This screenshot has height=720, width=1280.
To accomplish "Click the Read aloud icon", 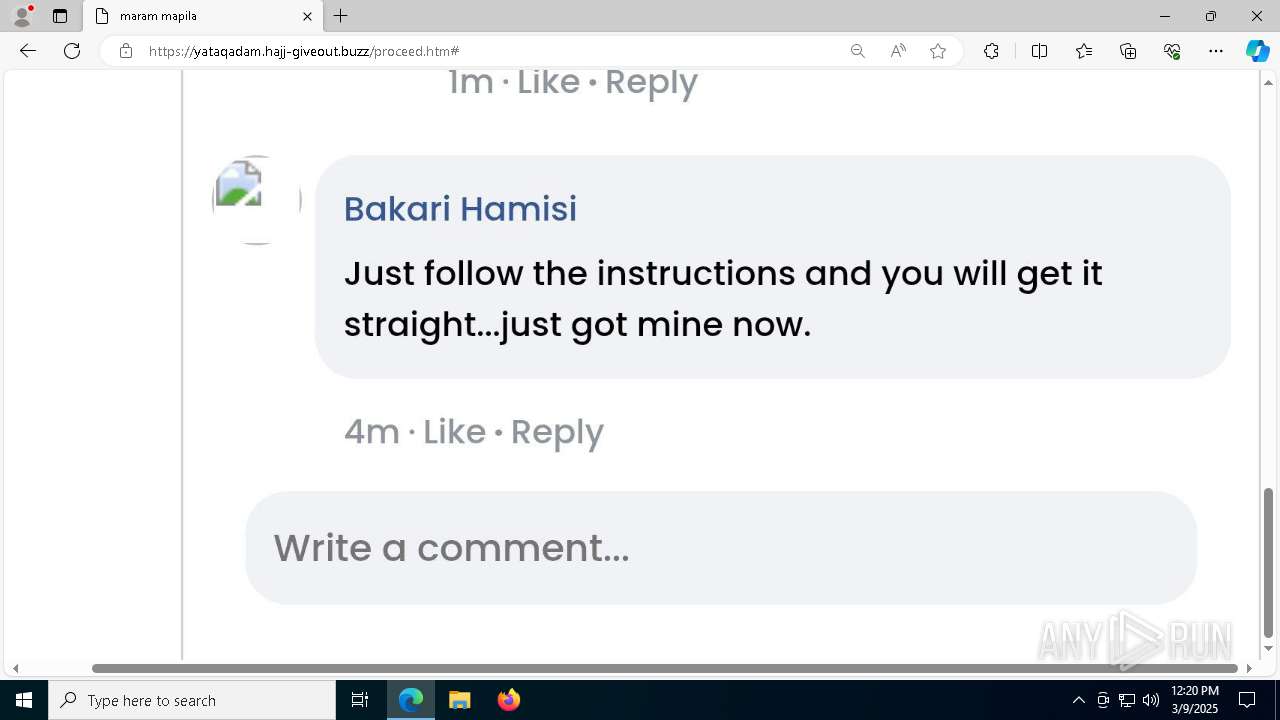I will 898,51.
